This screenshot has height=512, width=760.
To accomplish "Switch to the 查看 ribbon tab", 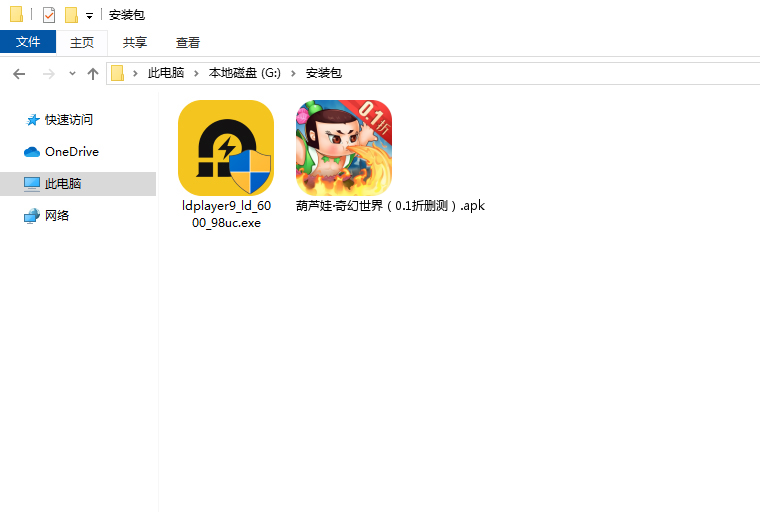I will tap(188, 42).
